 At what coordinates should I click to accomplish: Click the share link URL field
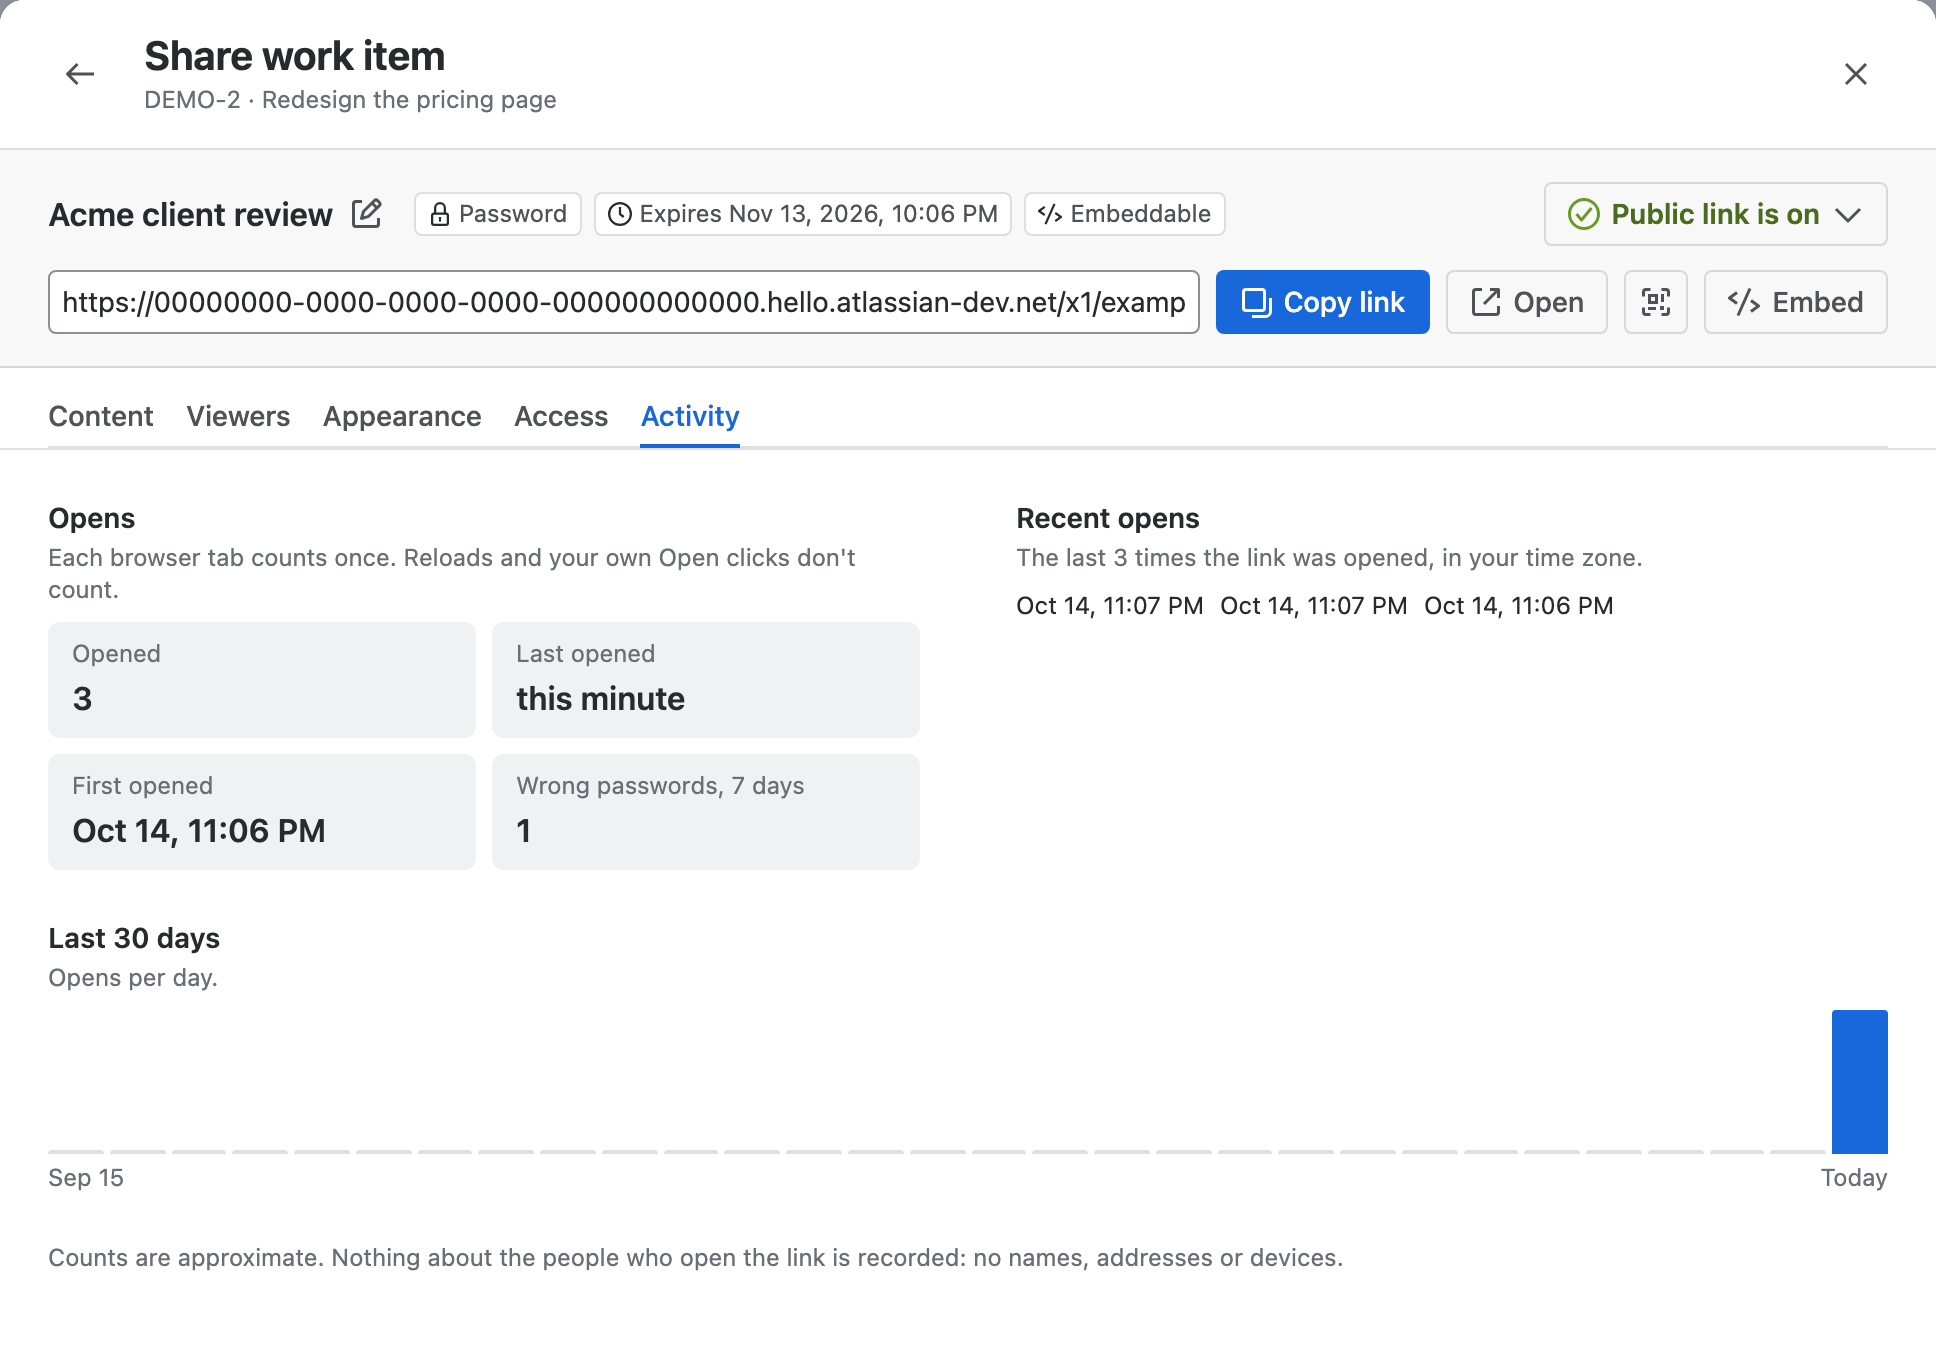[x=624, y=302]
